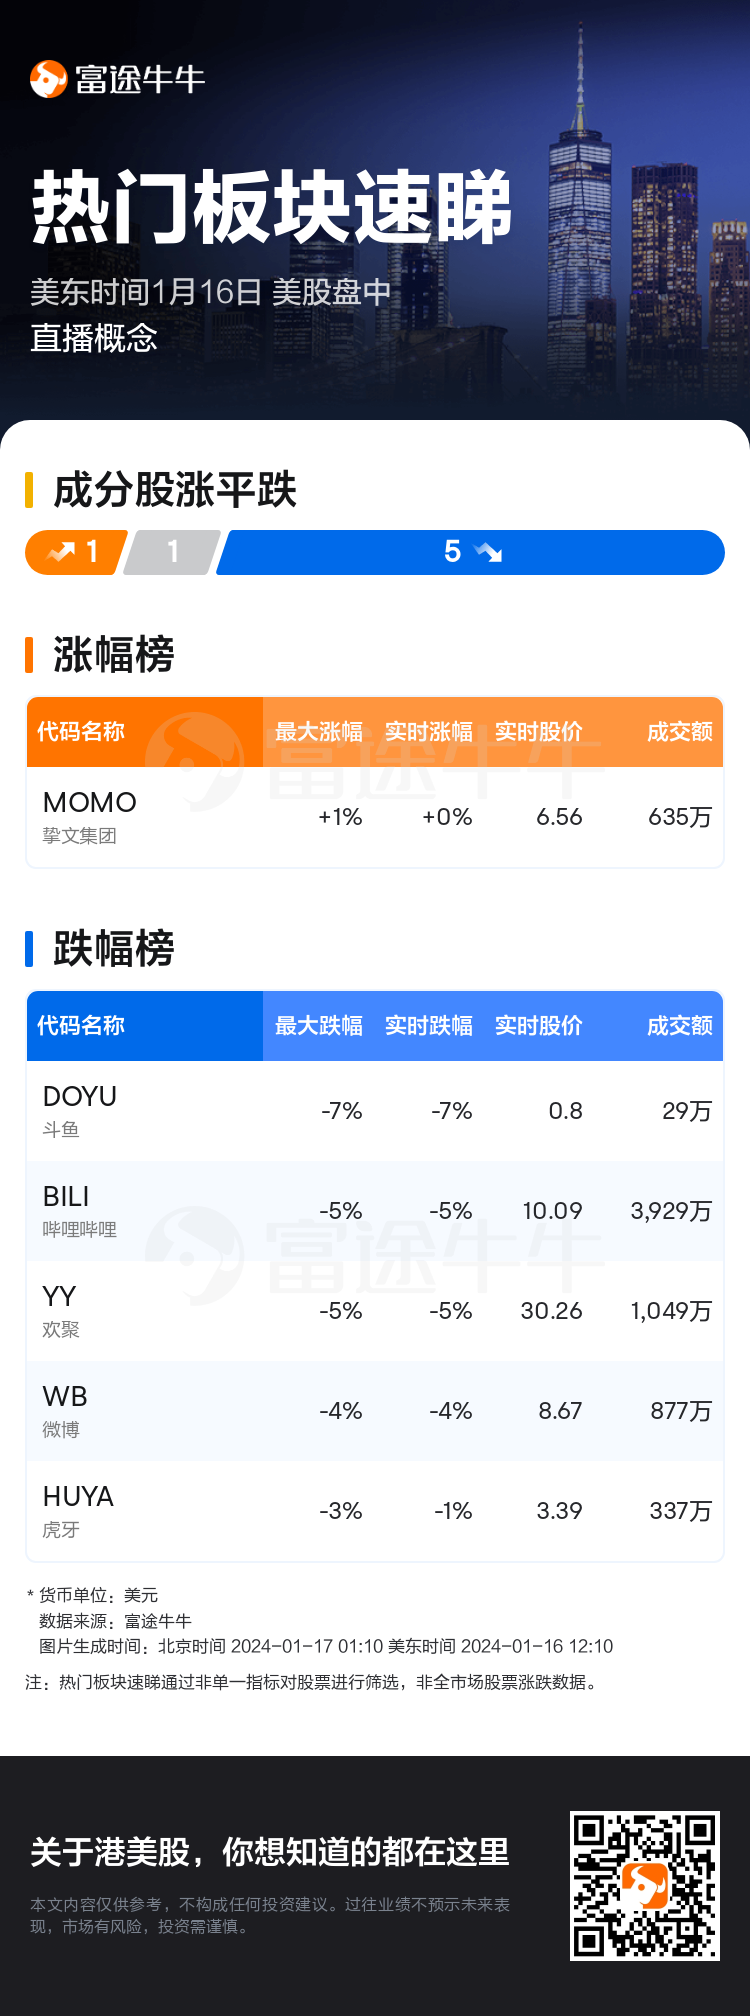Screen dimensions: 750x2016
Task: Click the orange logo inside the QR code
Action: click(x=644, y=1885)
